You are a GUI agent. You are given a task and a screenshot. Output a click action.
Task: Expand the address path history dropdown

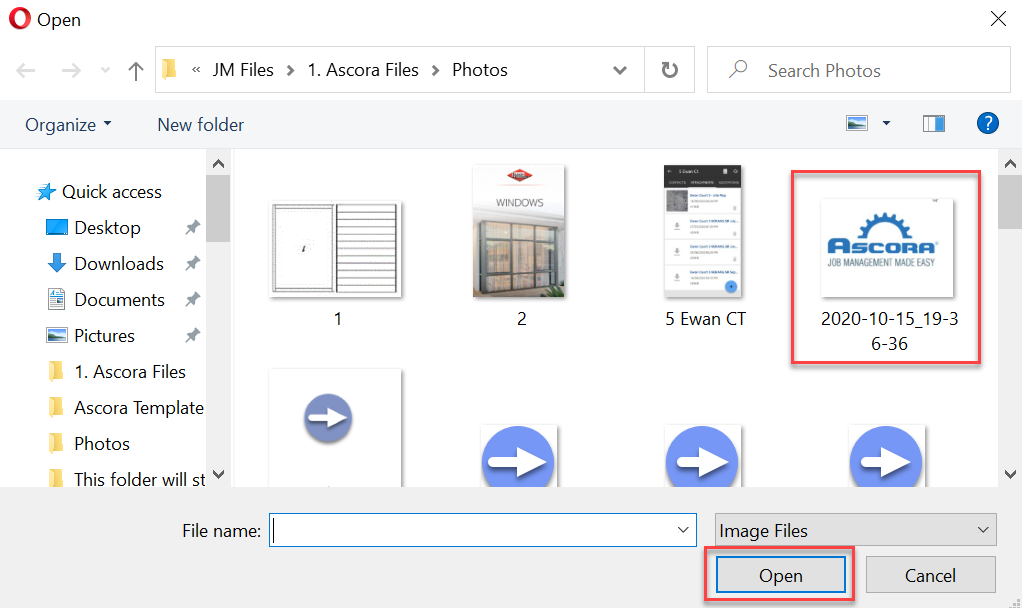point(620,70)
